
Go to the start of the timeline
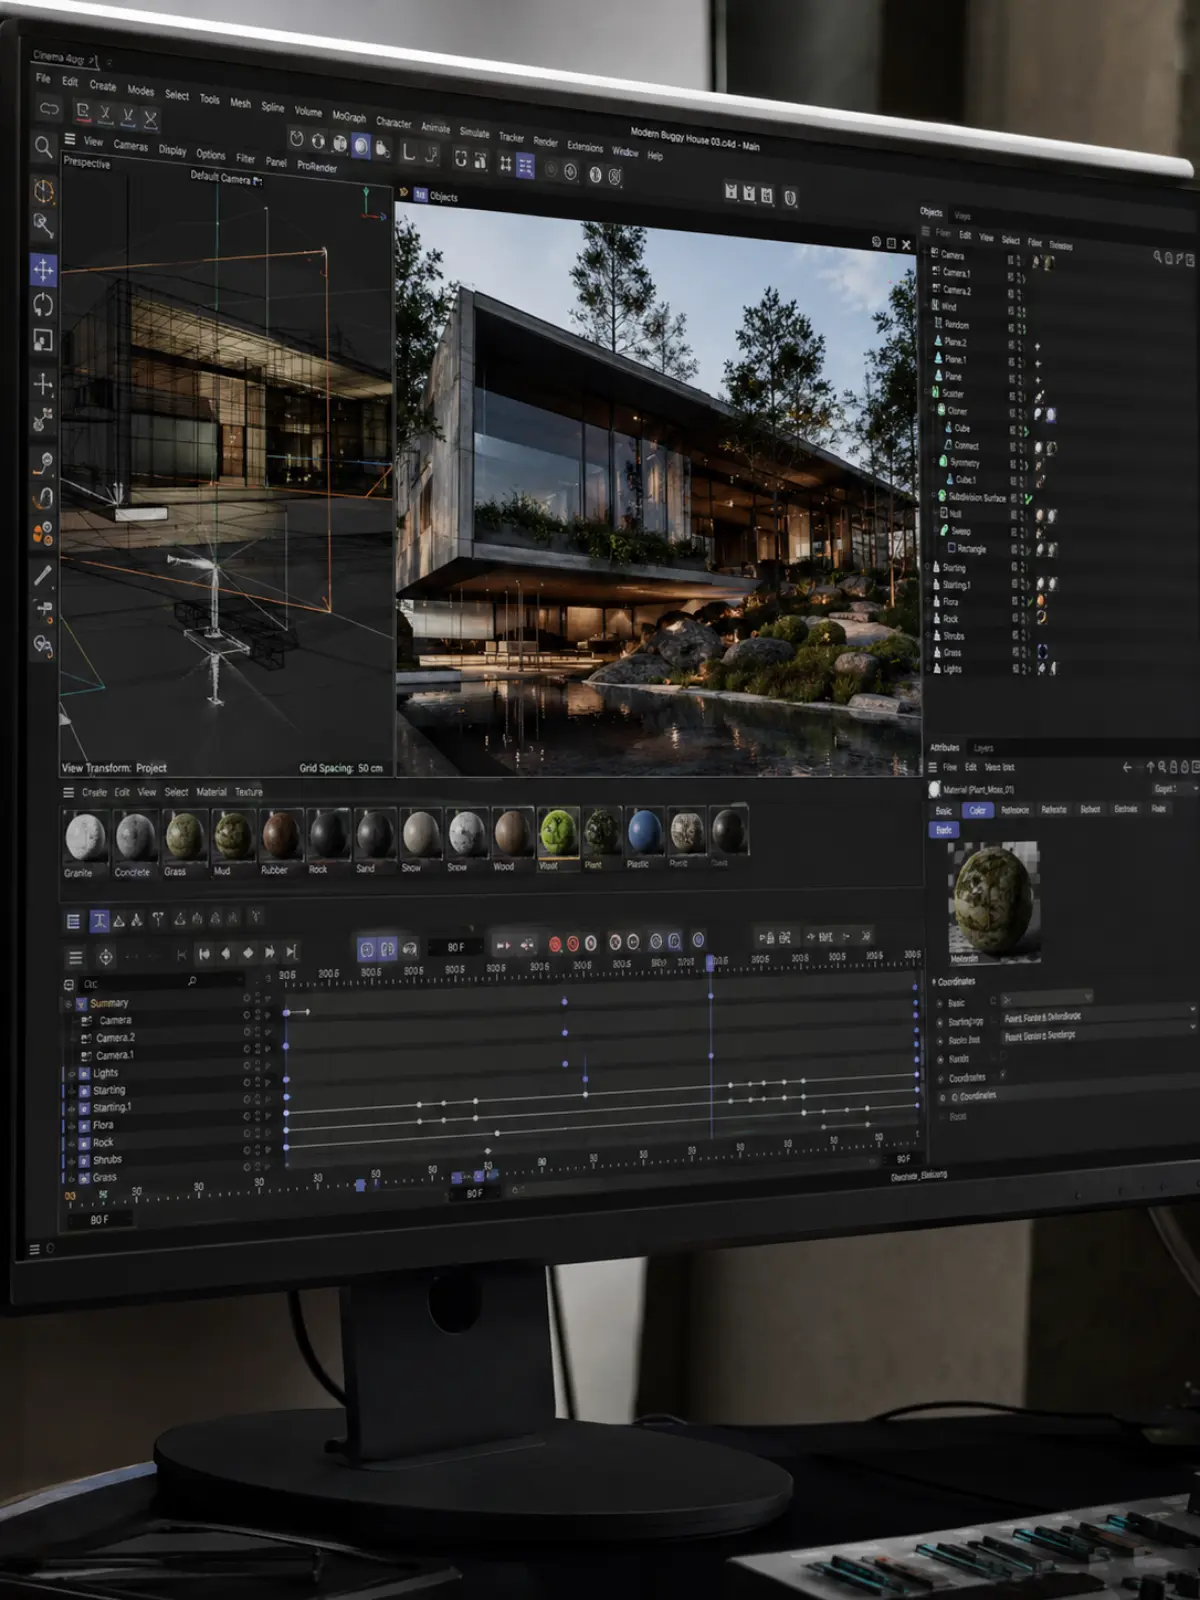[x=204, y=953]
